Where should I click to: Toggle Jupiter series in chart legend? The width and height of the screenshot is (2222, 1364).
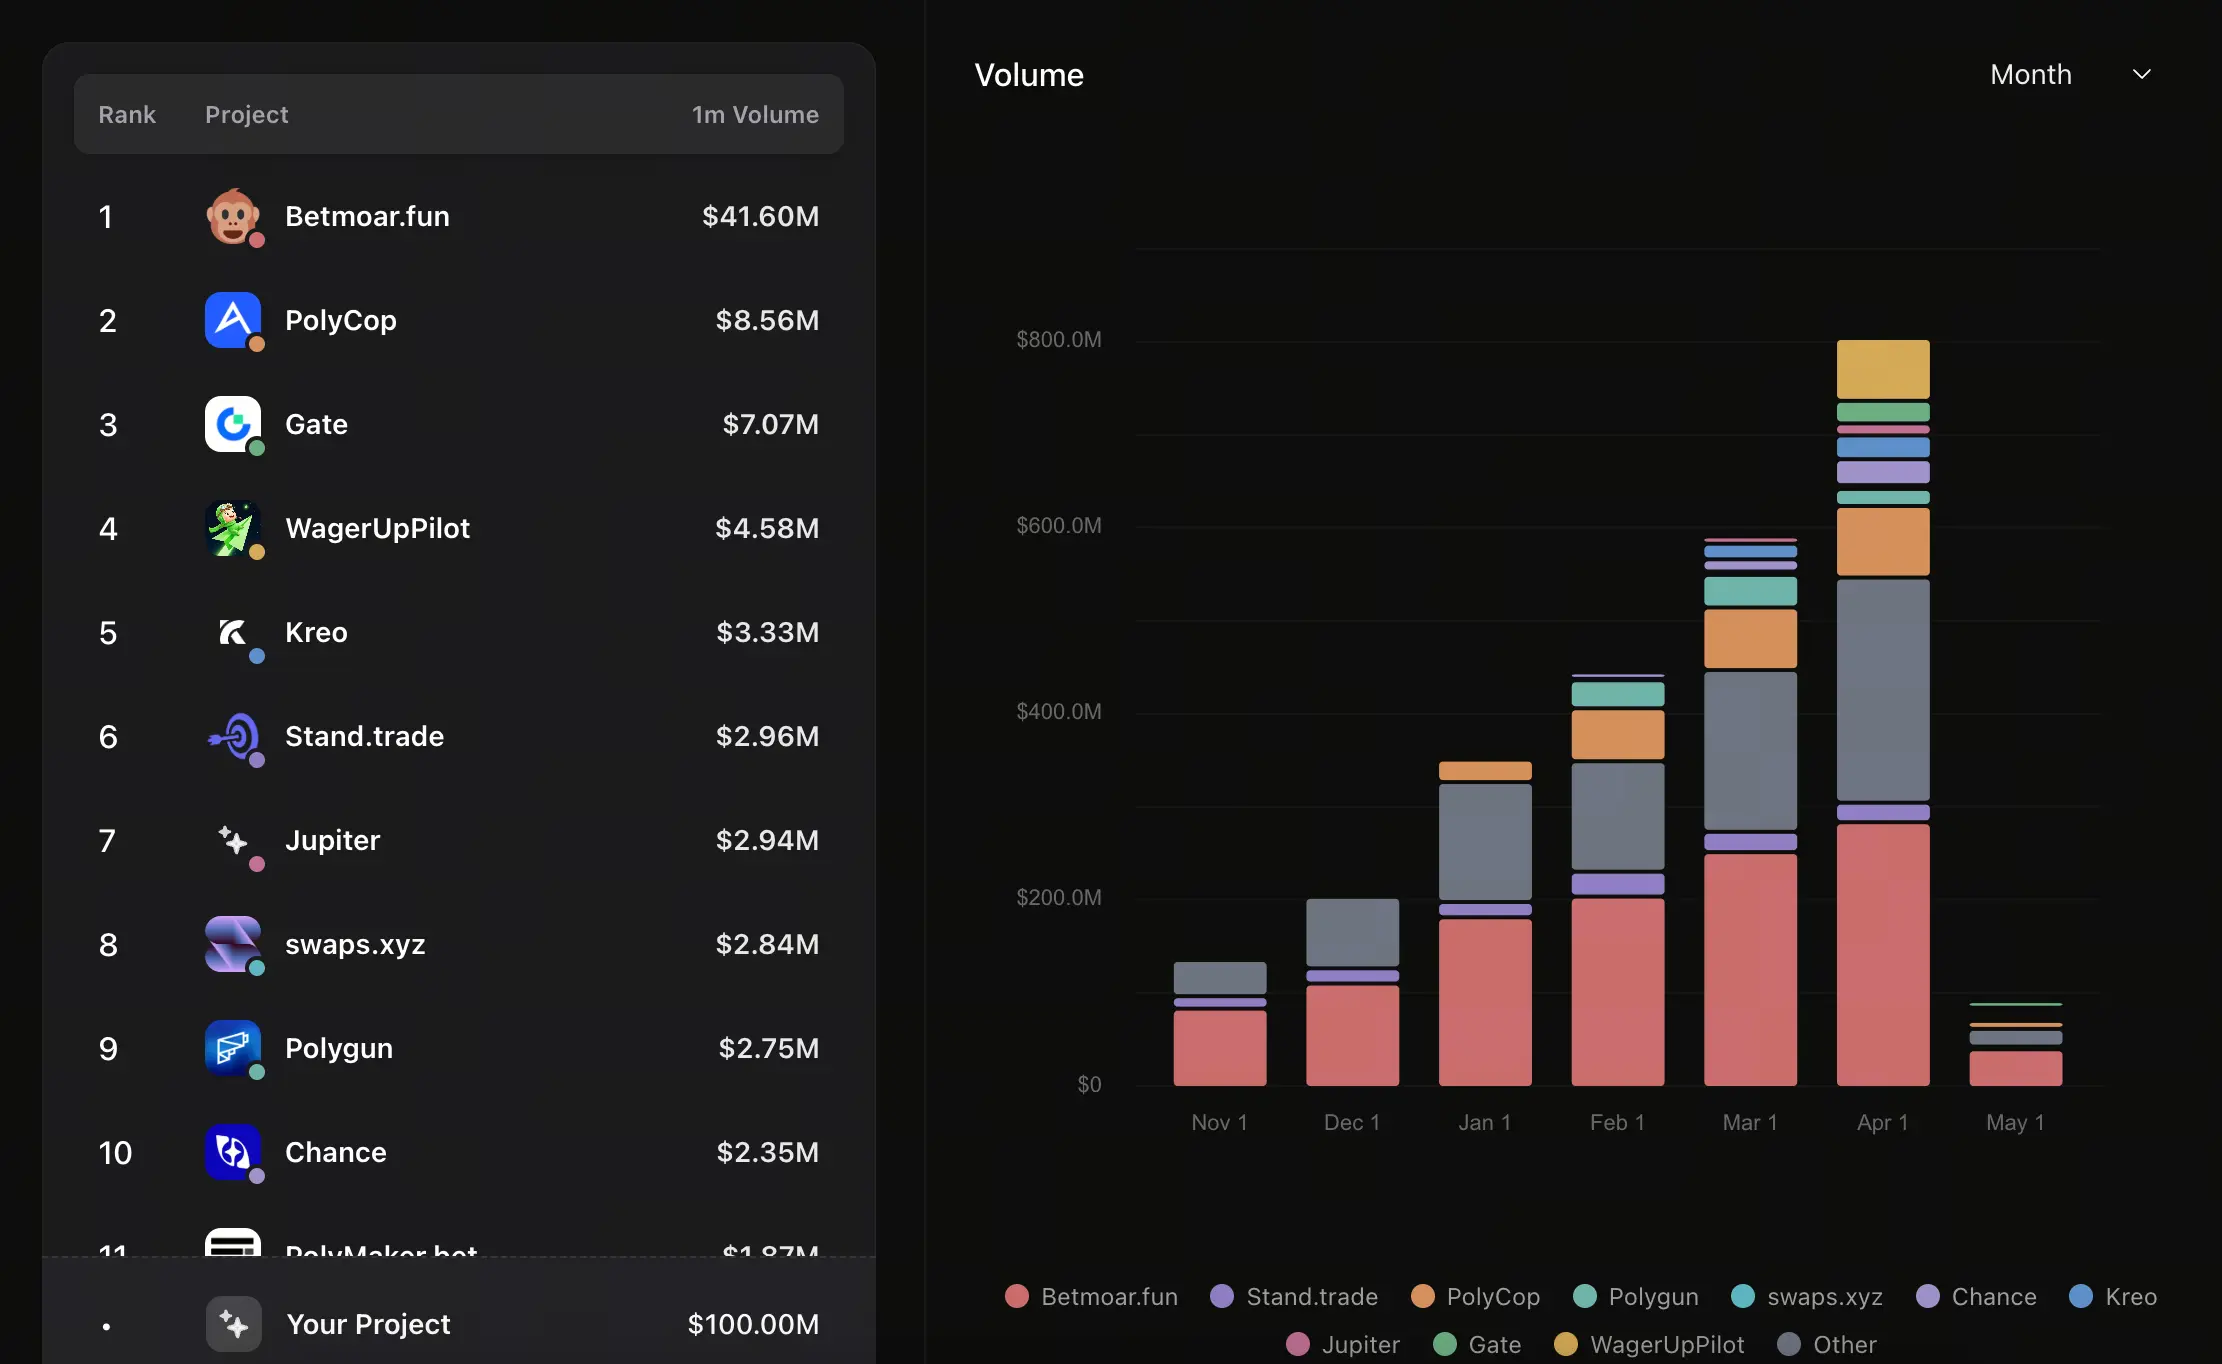[1343, 1344]
